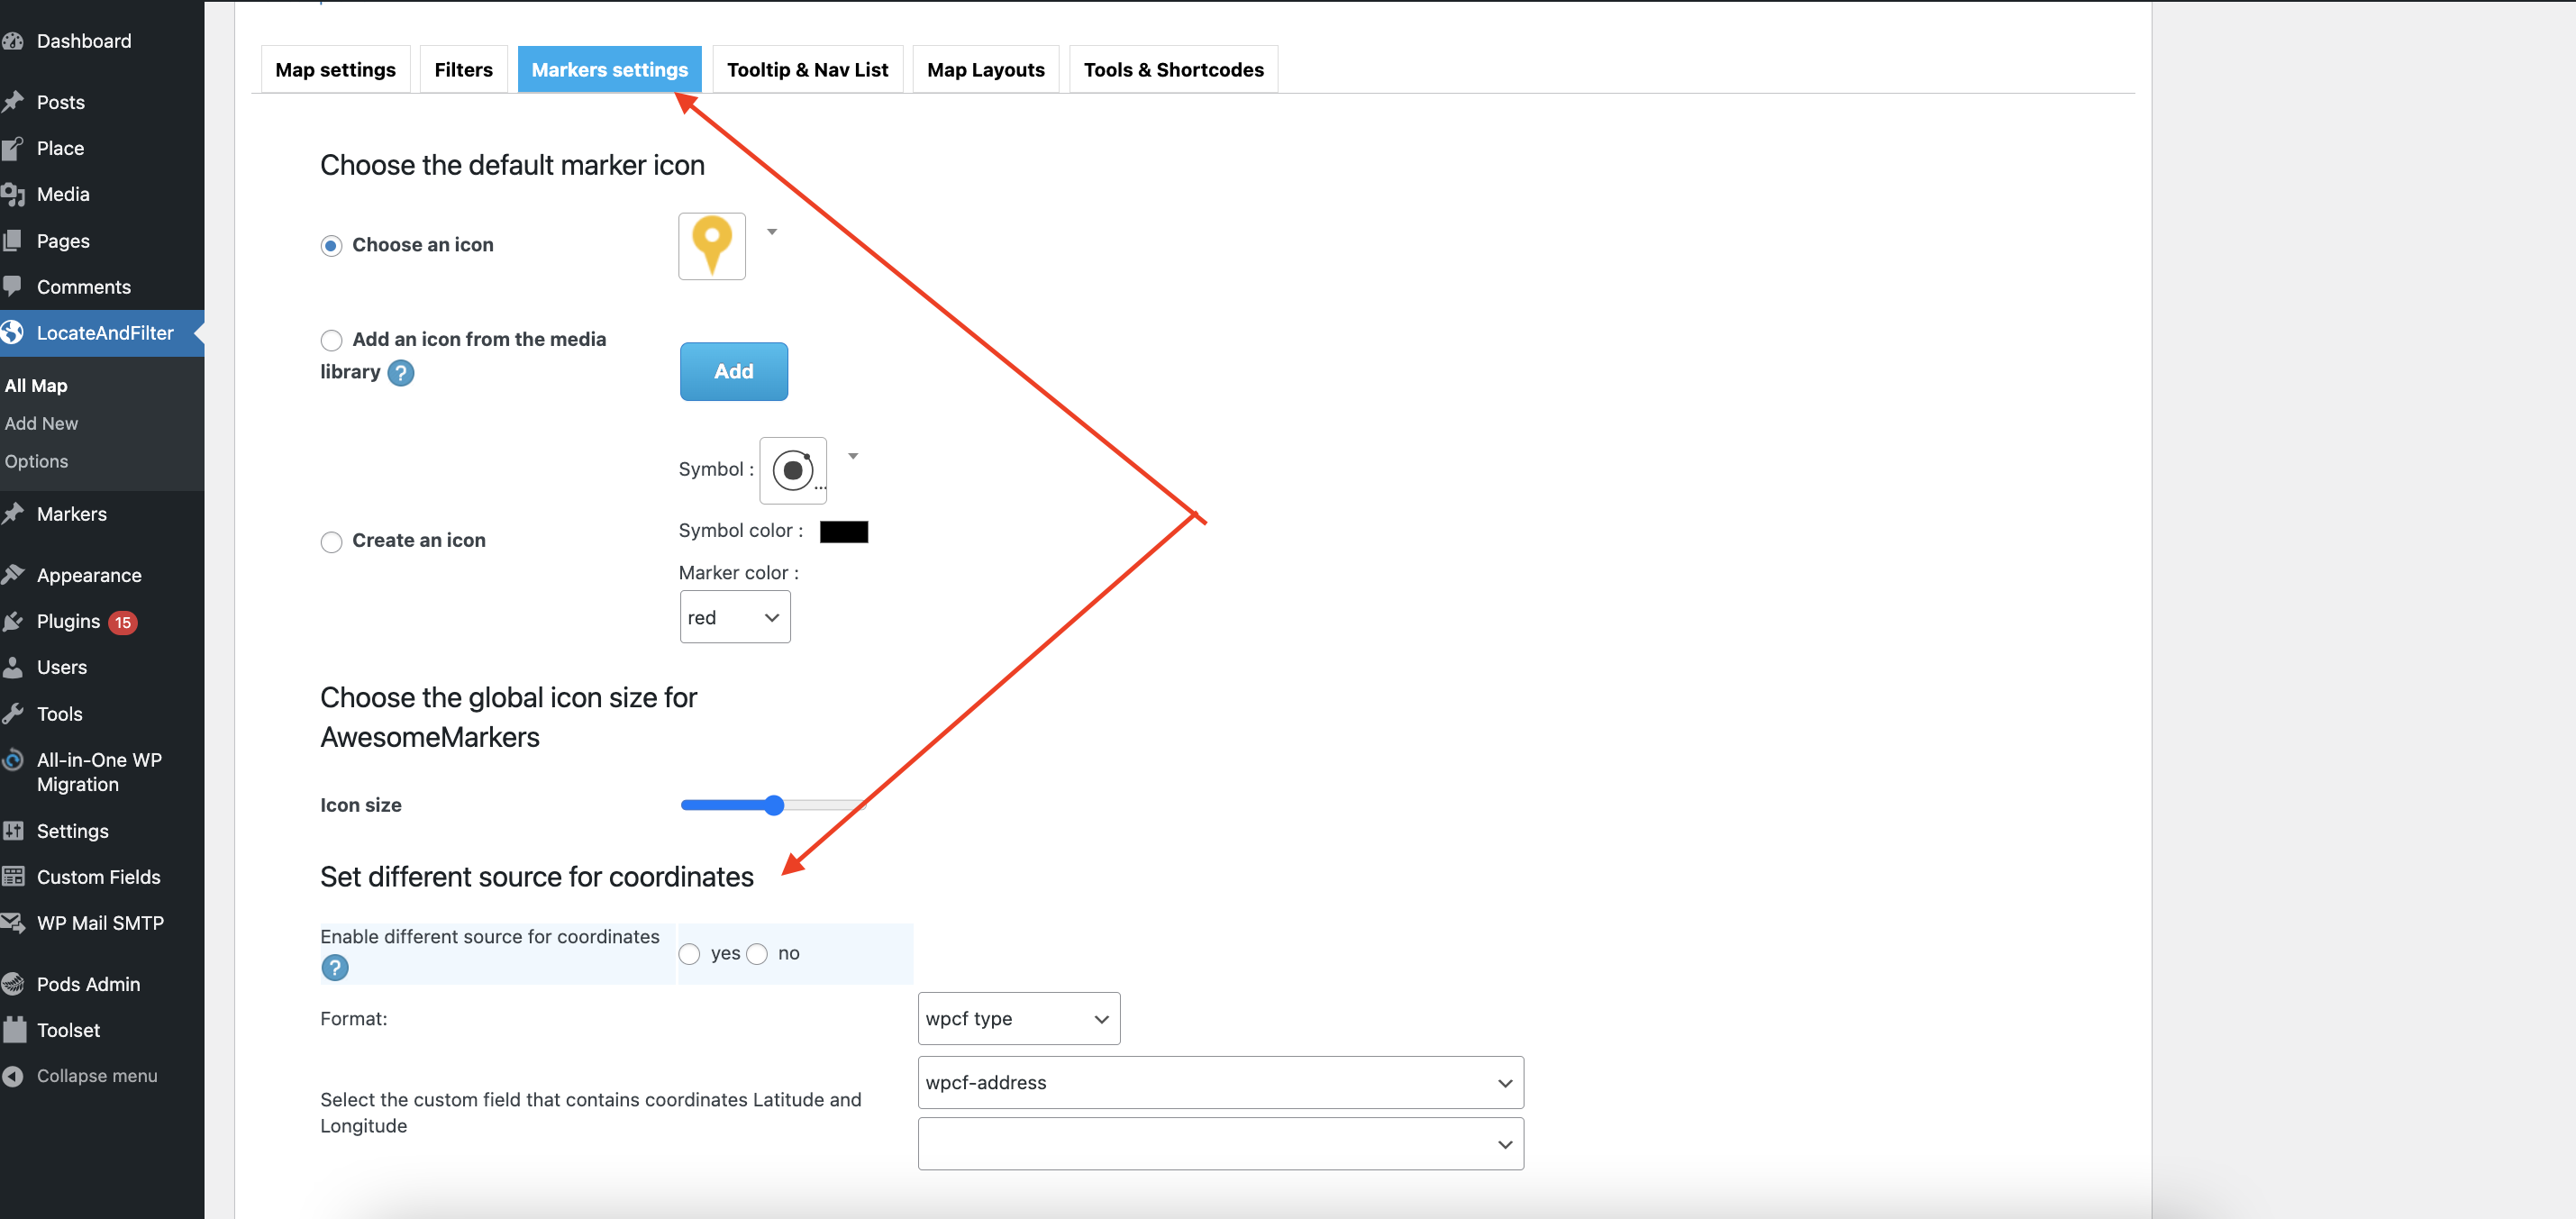The width and height of the screenshot is (2576, 1219).
Task: Click help icon under Enable different source
Action: tap(334, 967)
